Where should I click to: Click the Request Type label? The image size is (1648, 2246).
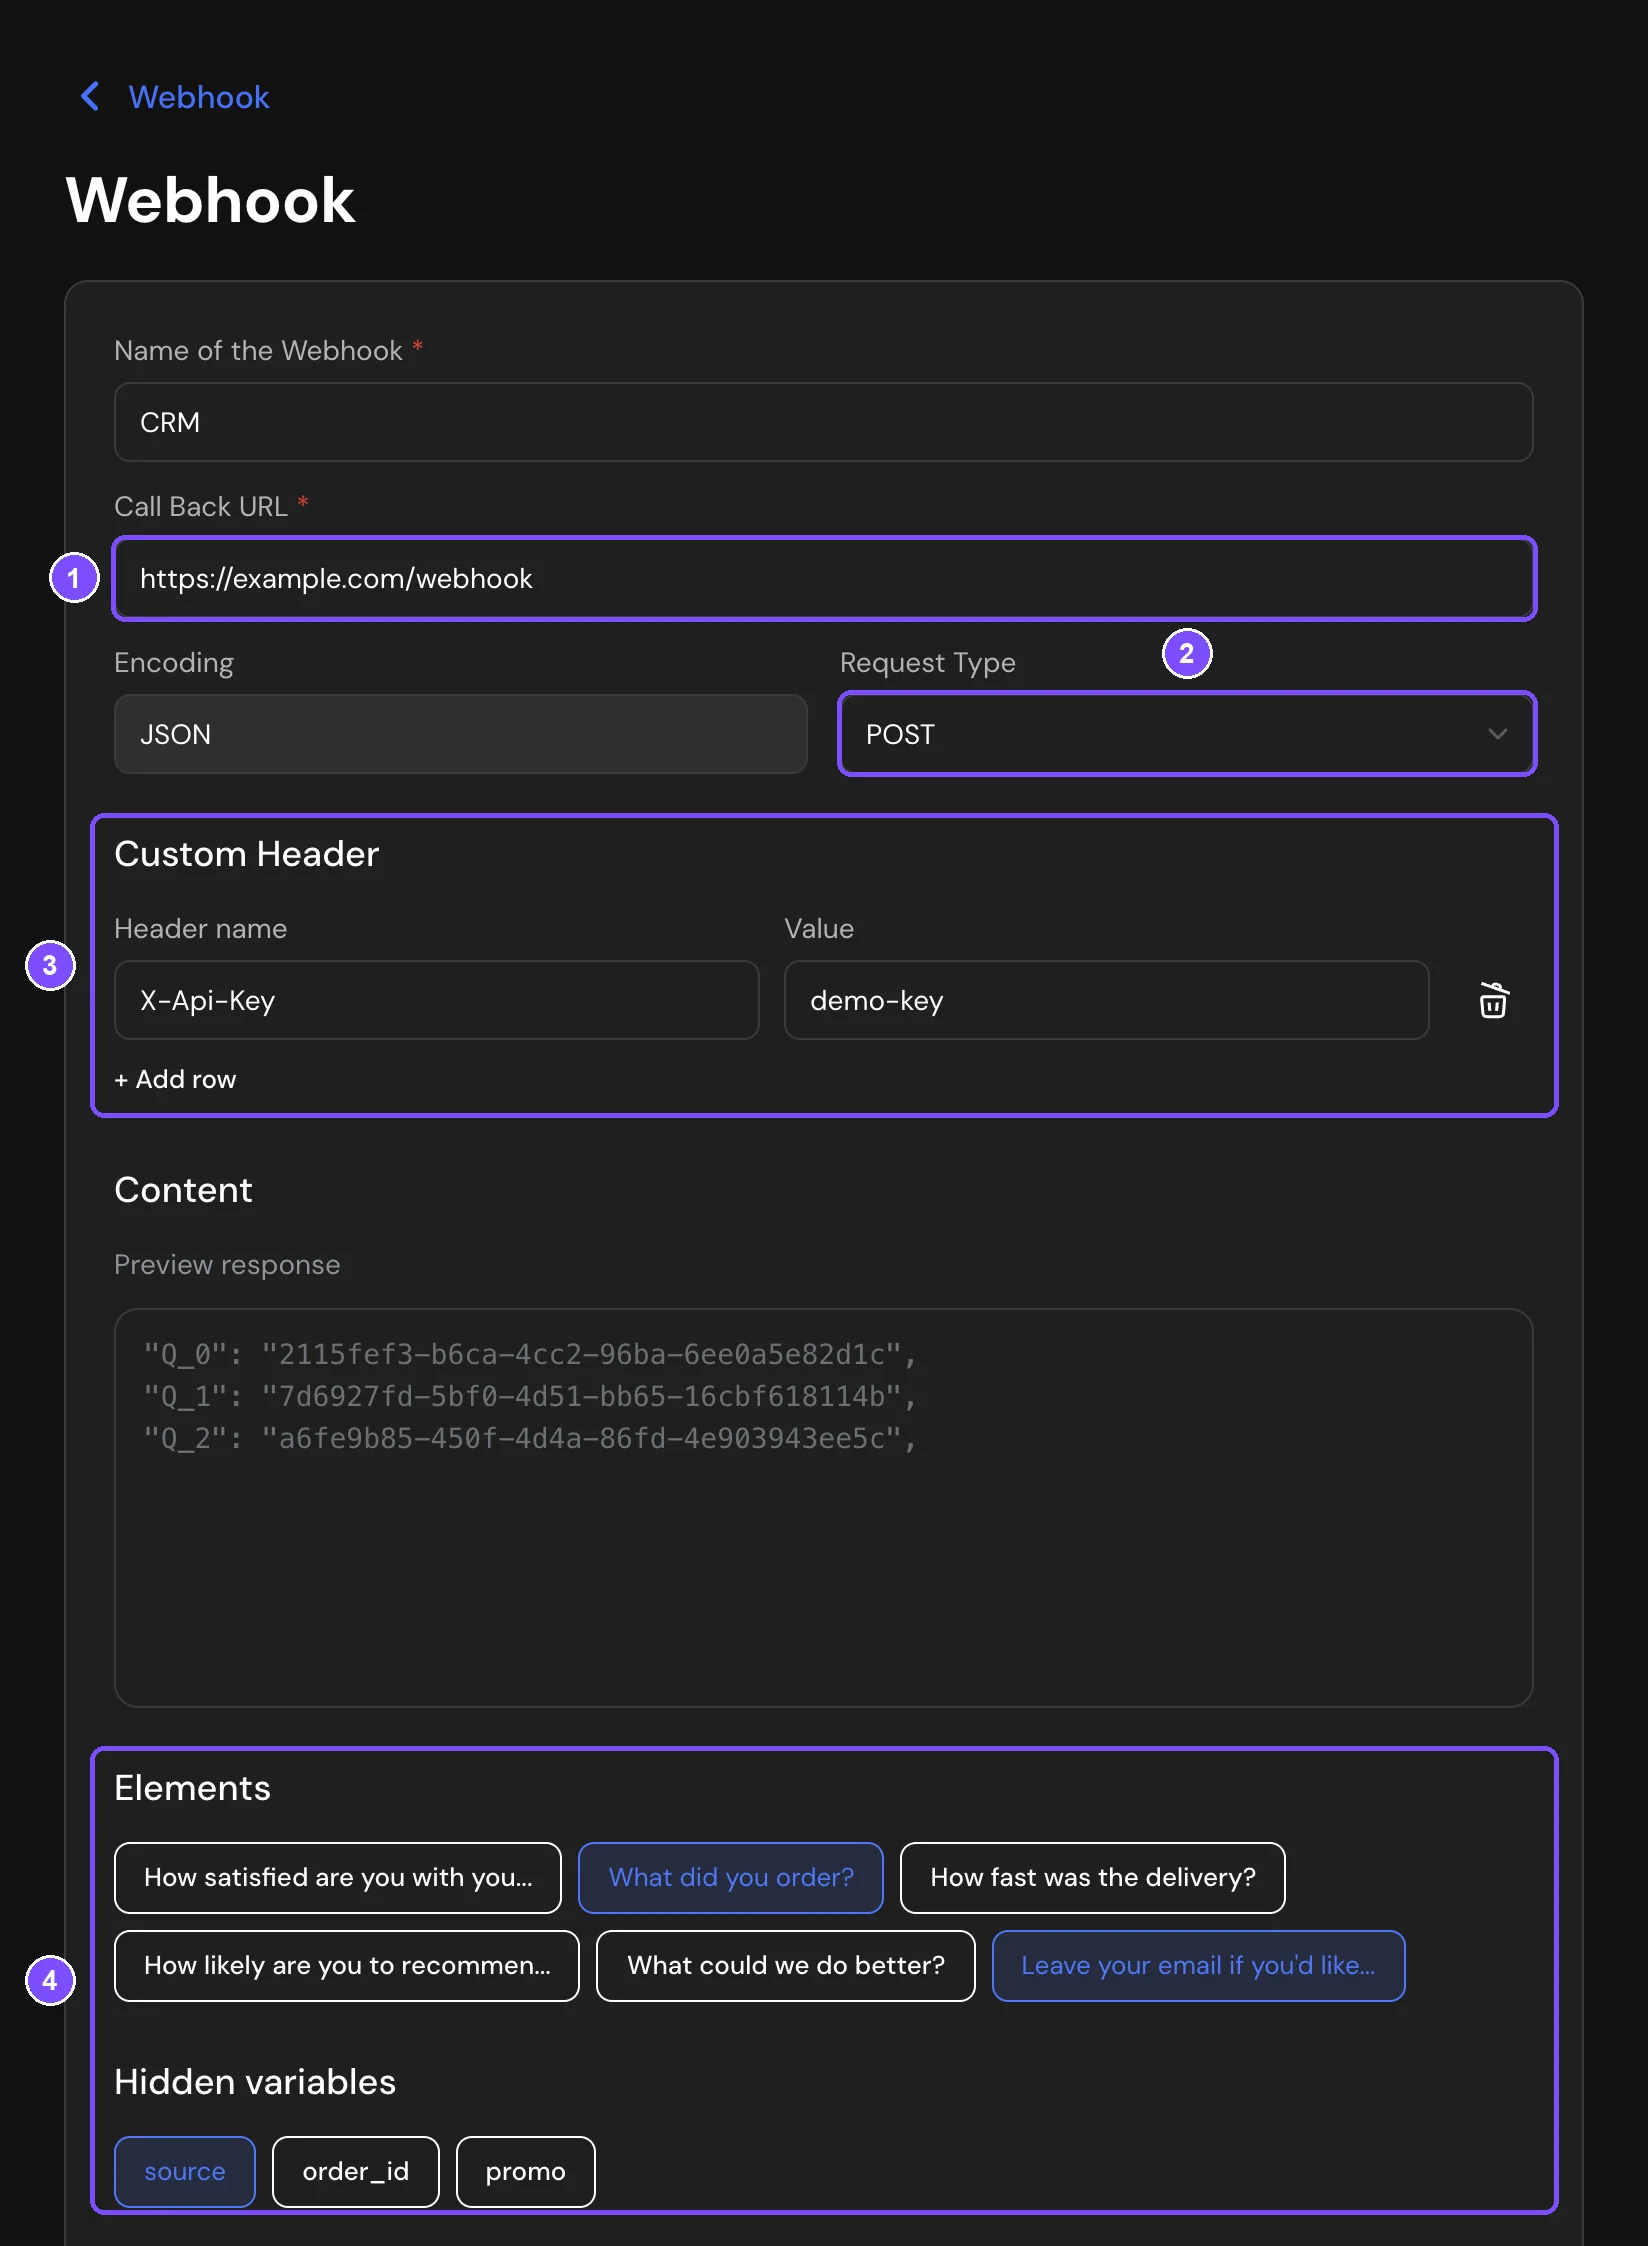928,662
